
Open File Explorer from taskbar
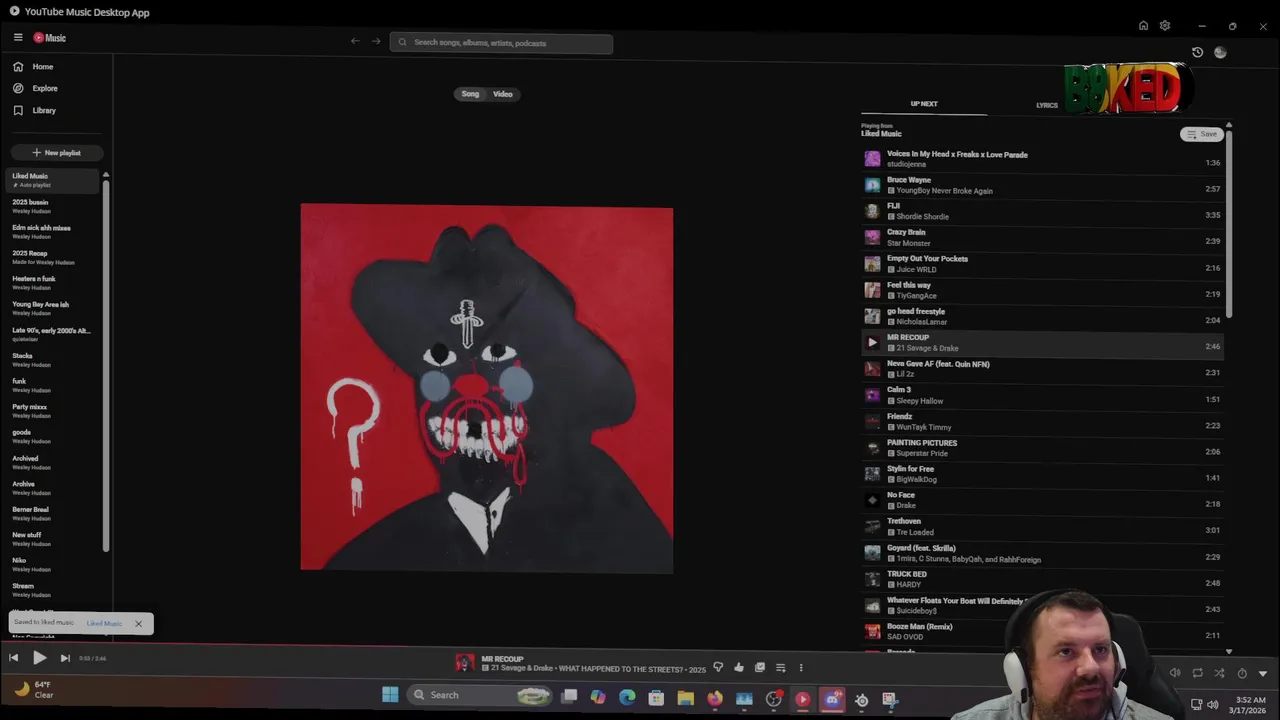(x=685, y=698)
